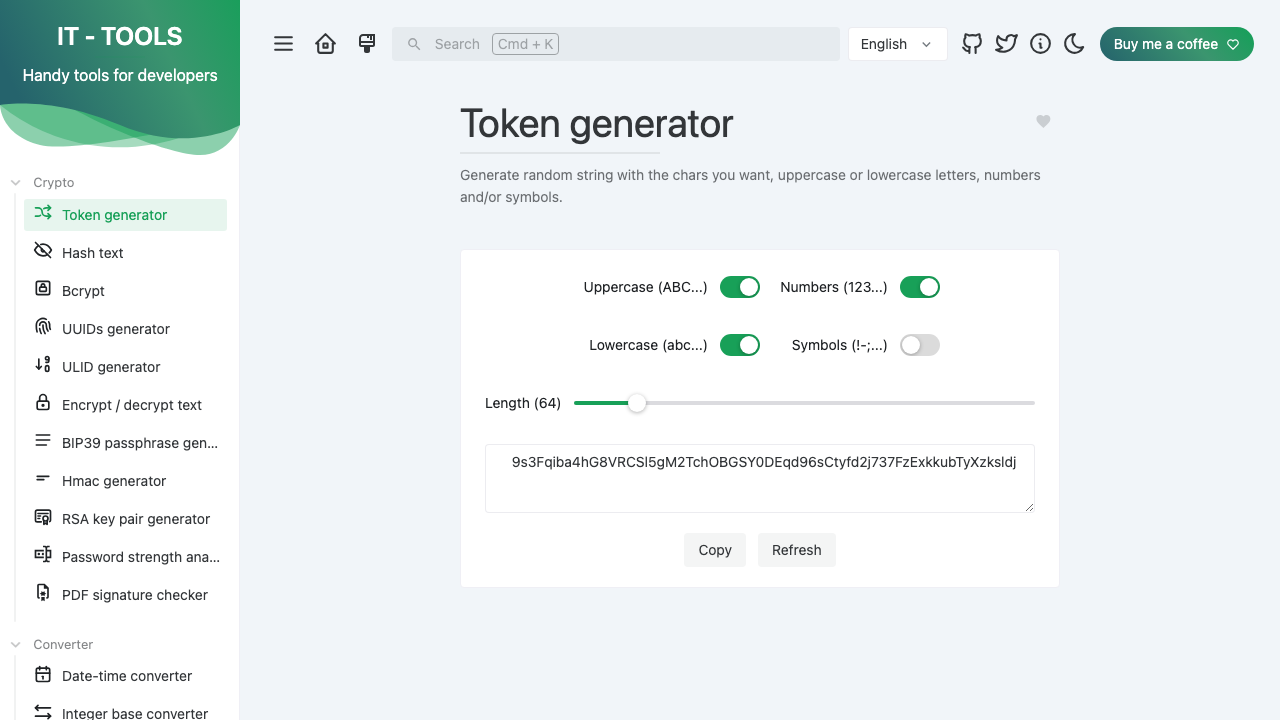
Task: Open PDF signature checker tool
Action: coord(125,595)
